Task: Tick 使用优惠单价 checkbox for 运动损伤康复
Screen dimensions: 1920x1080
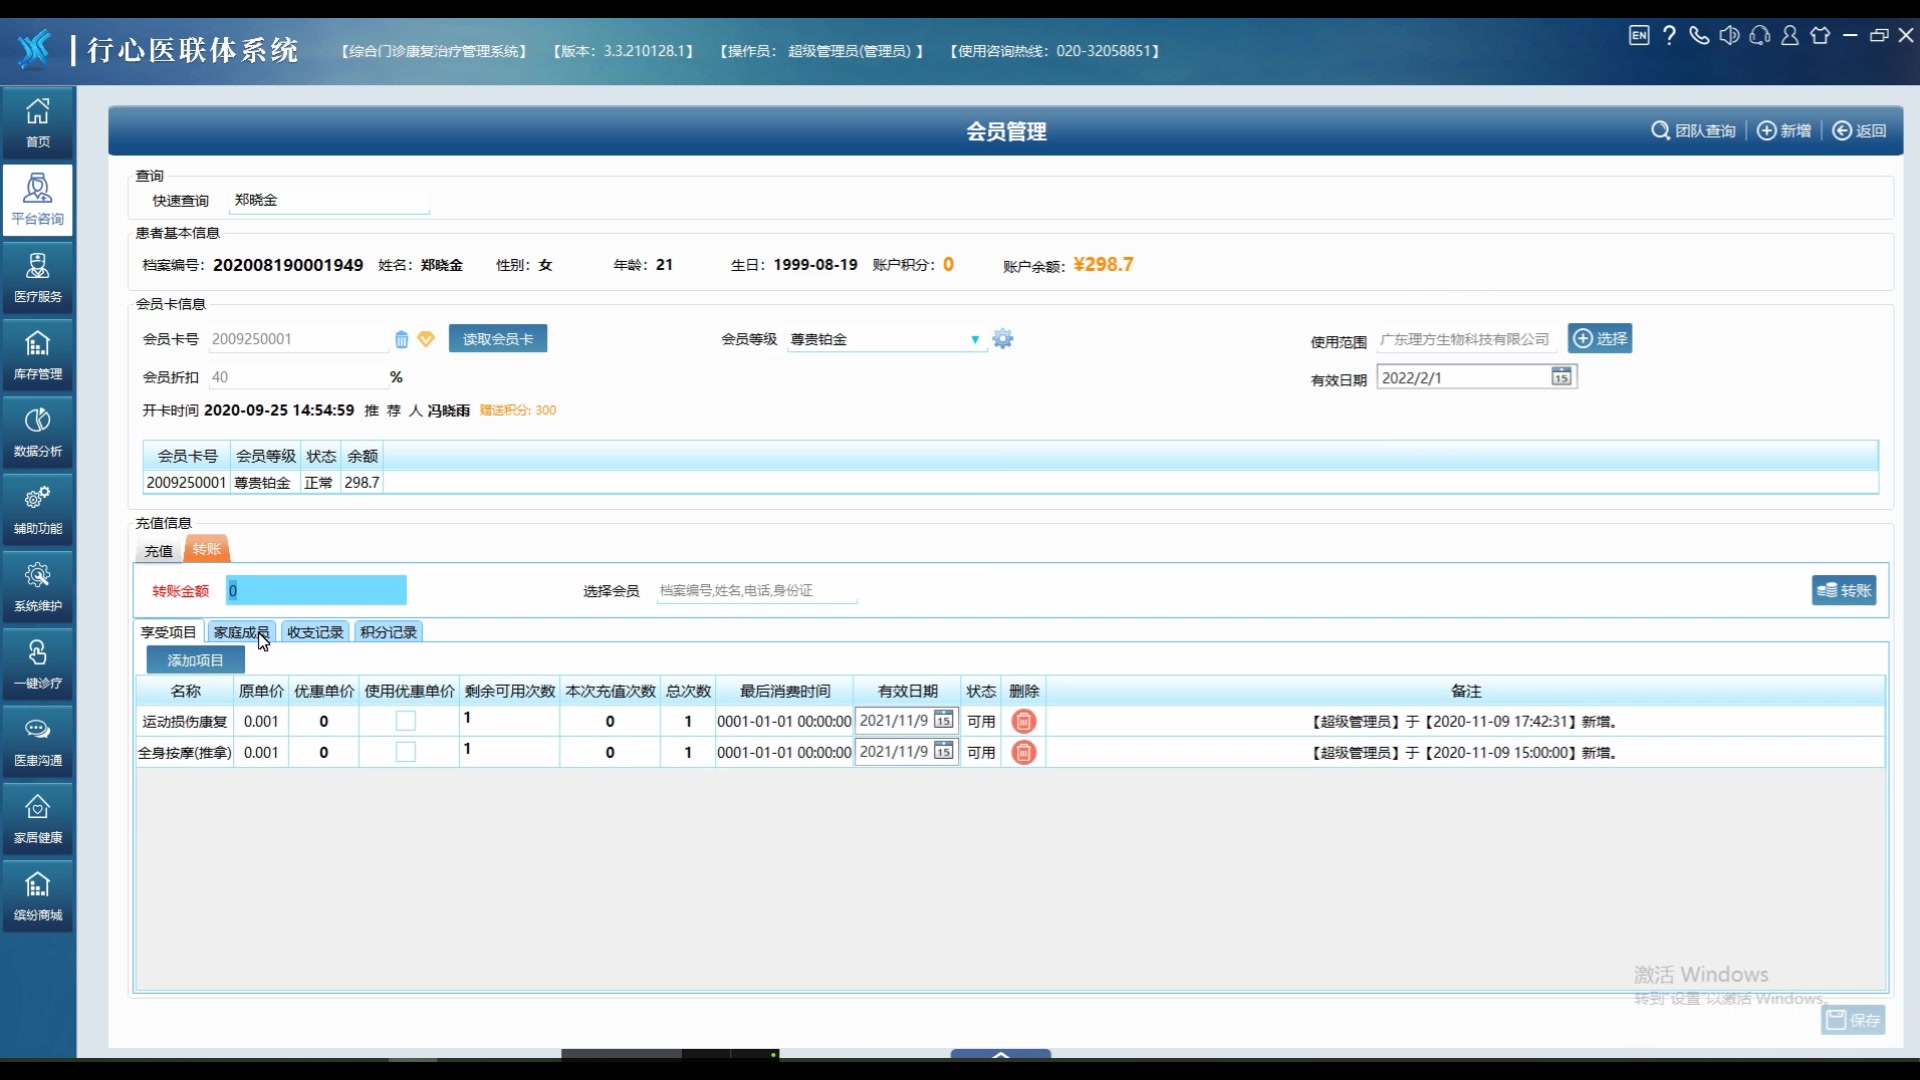Action: [405, 721]
